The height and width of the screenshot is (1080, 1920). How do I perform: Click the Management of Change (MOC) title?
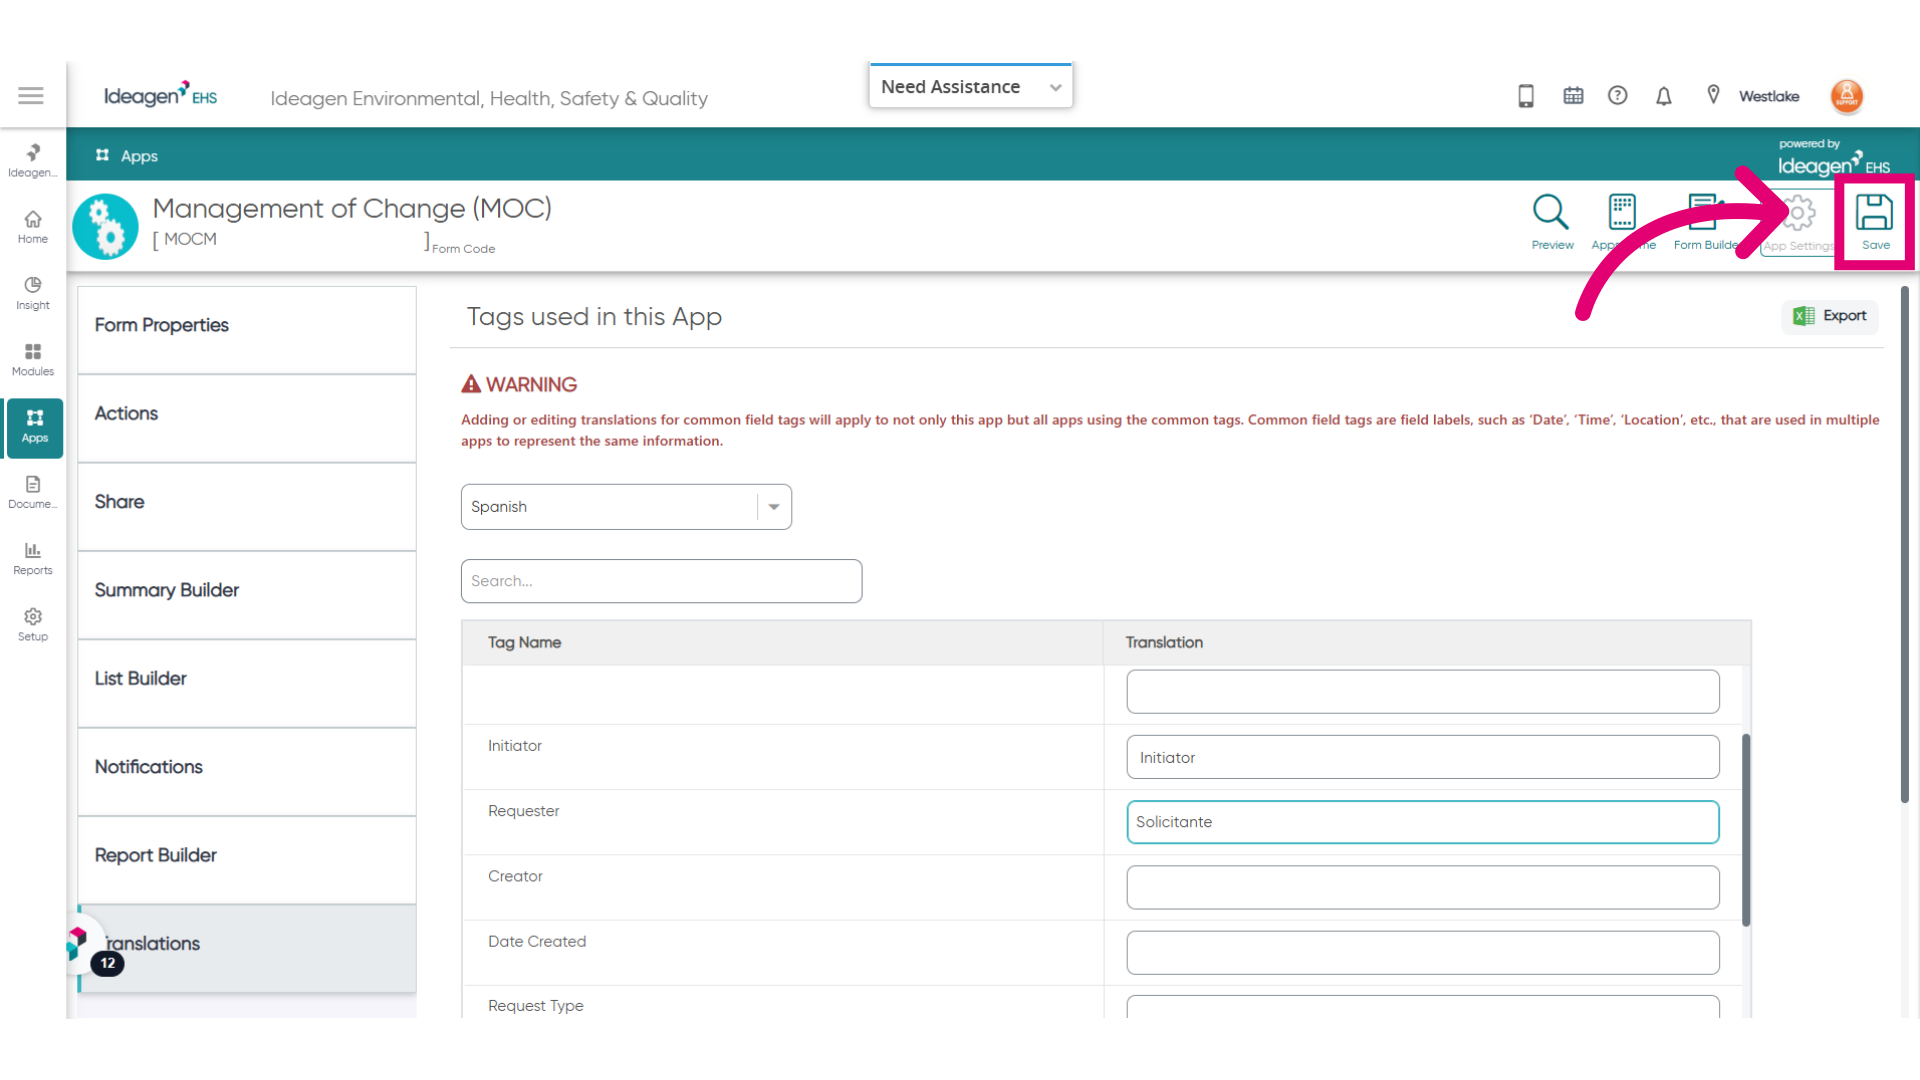click(352, 208)
